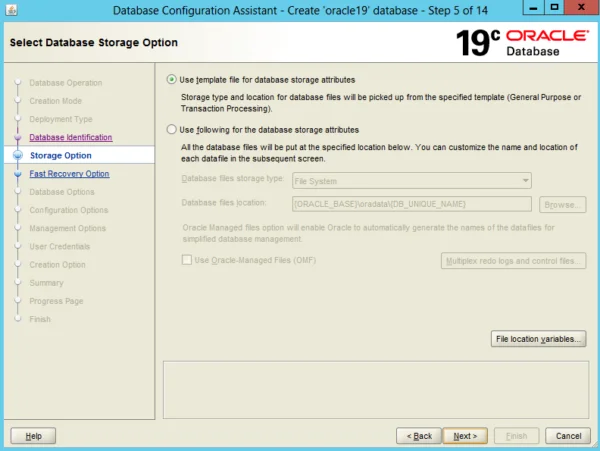The image size is (600, 451).
Task: Check the Use Oracle-Managed Files (OMF) box
Action: click(x=187, y=260)
